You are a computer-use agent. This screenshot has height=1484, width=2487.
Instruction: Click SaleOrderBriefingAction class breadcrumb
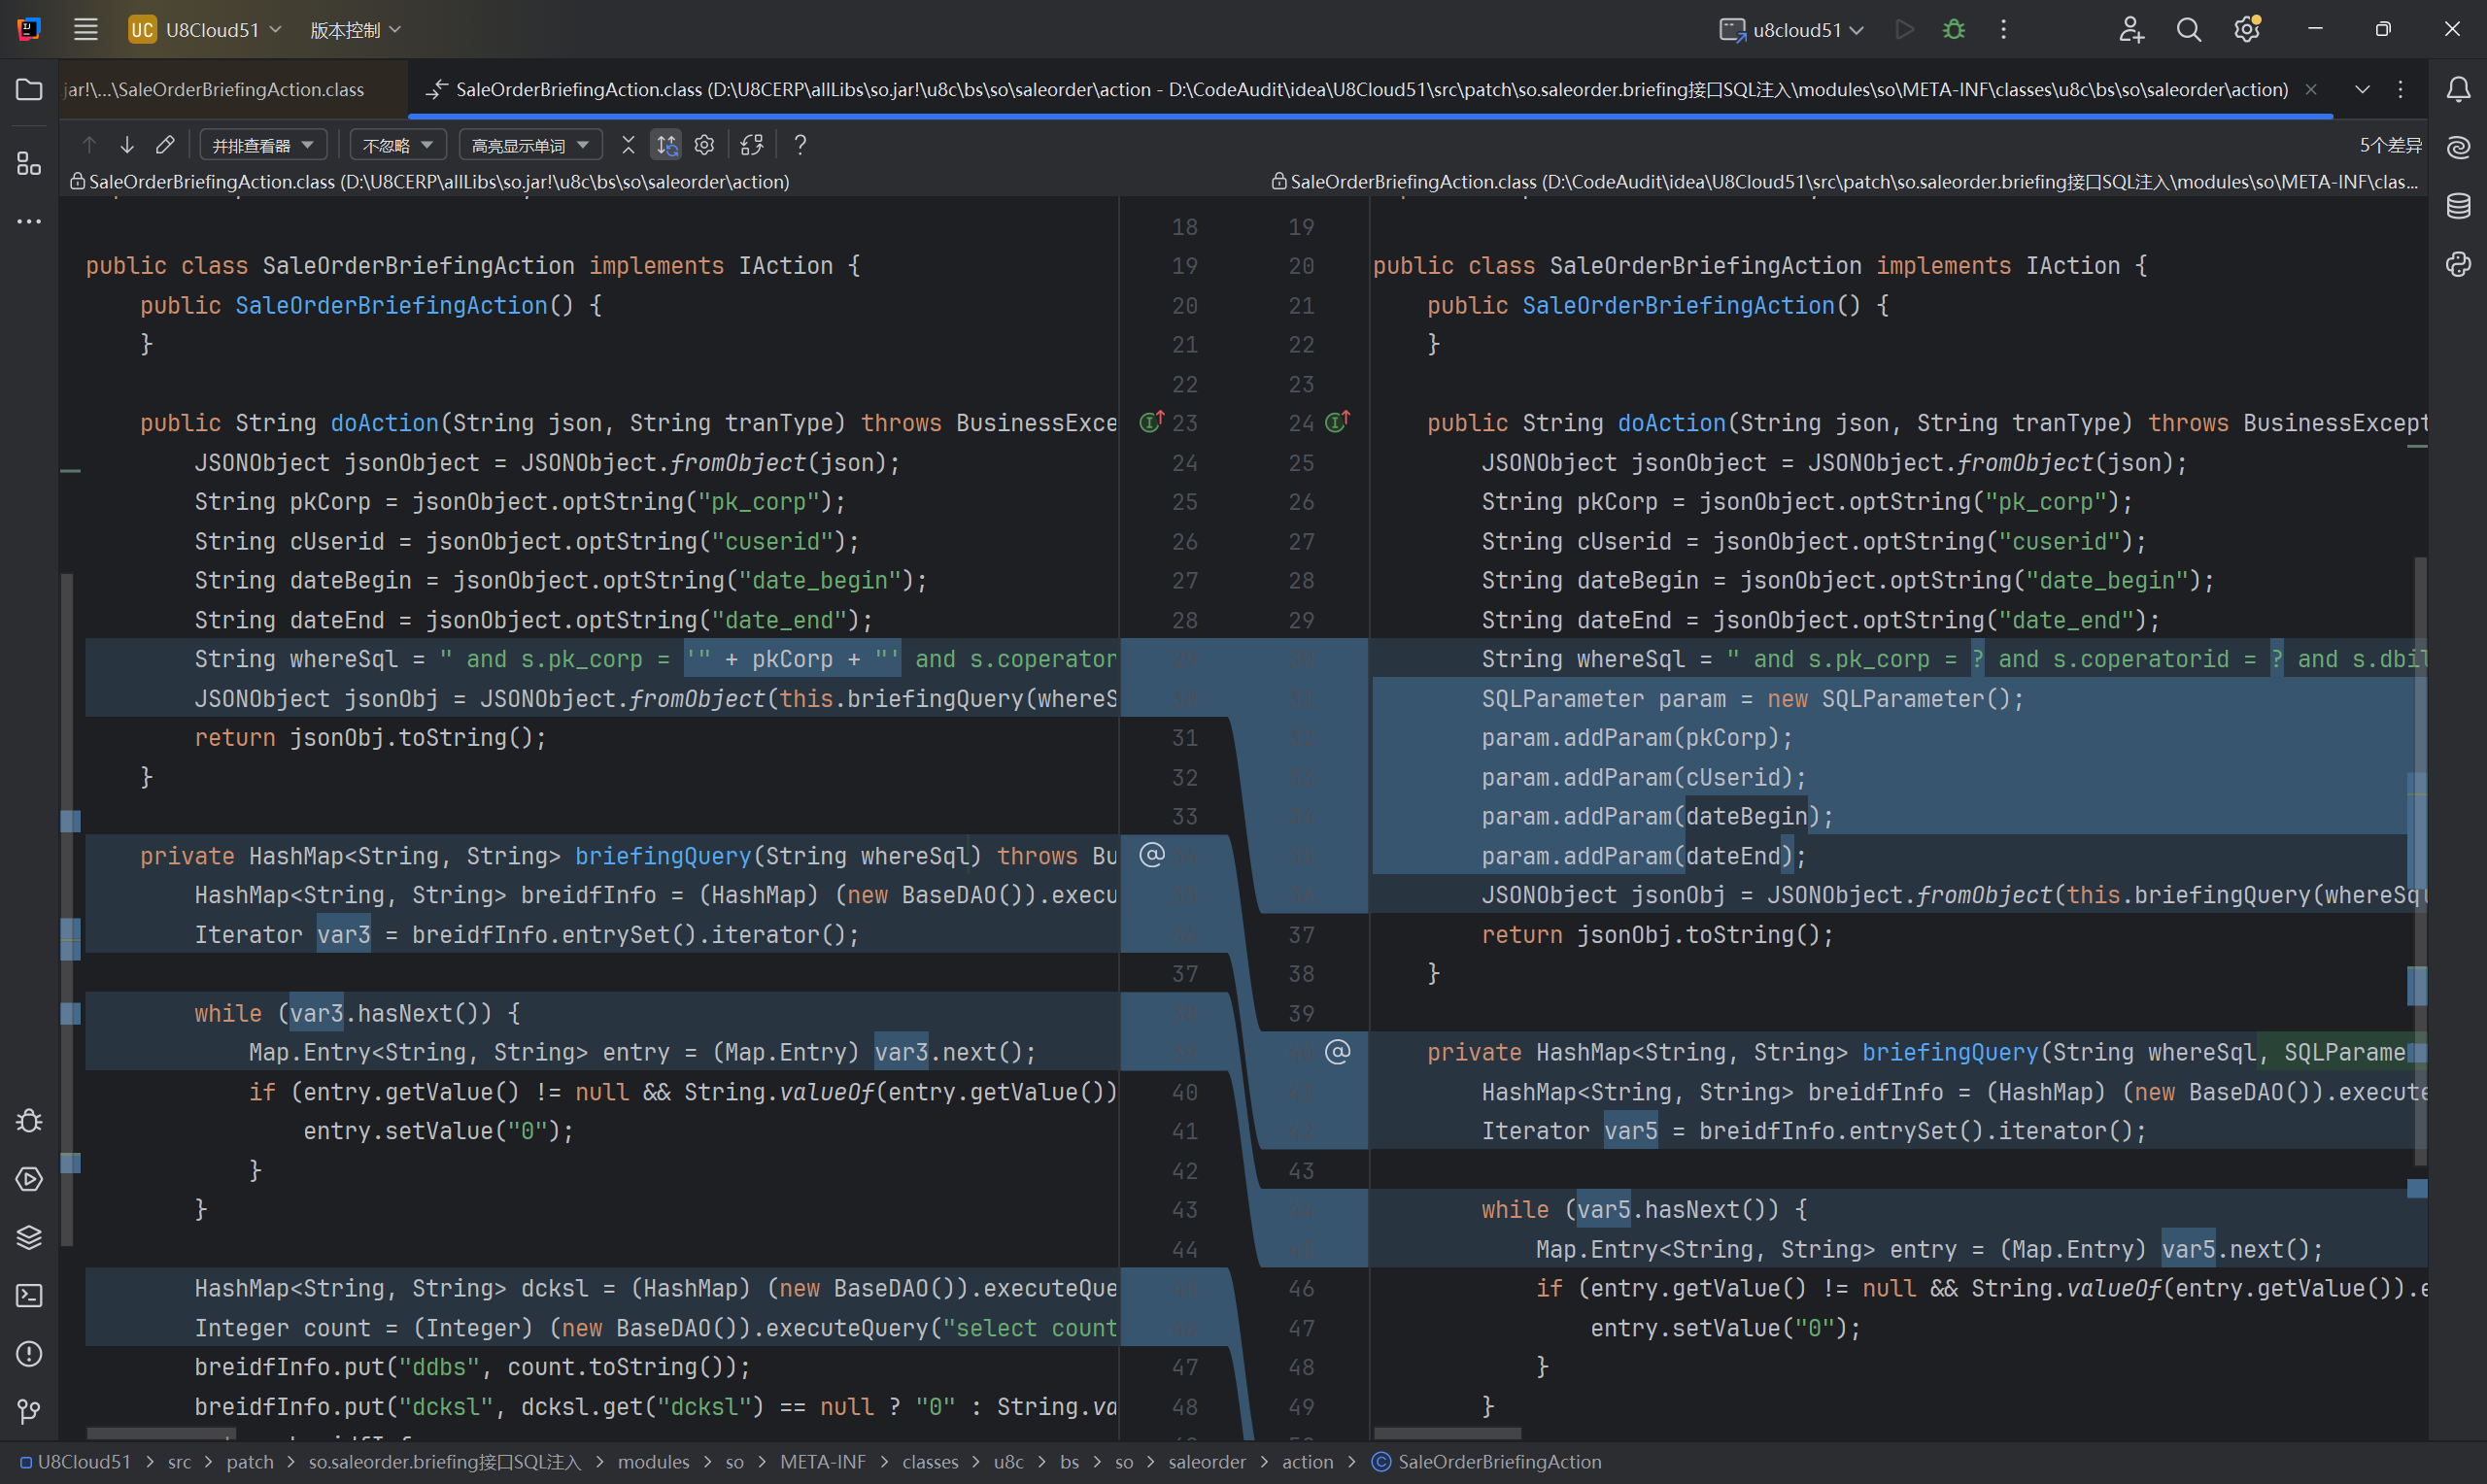pos(1486,1462)
